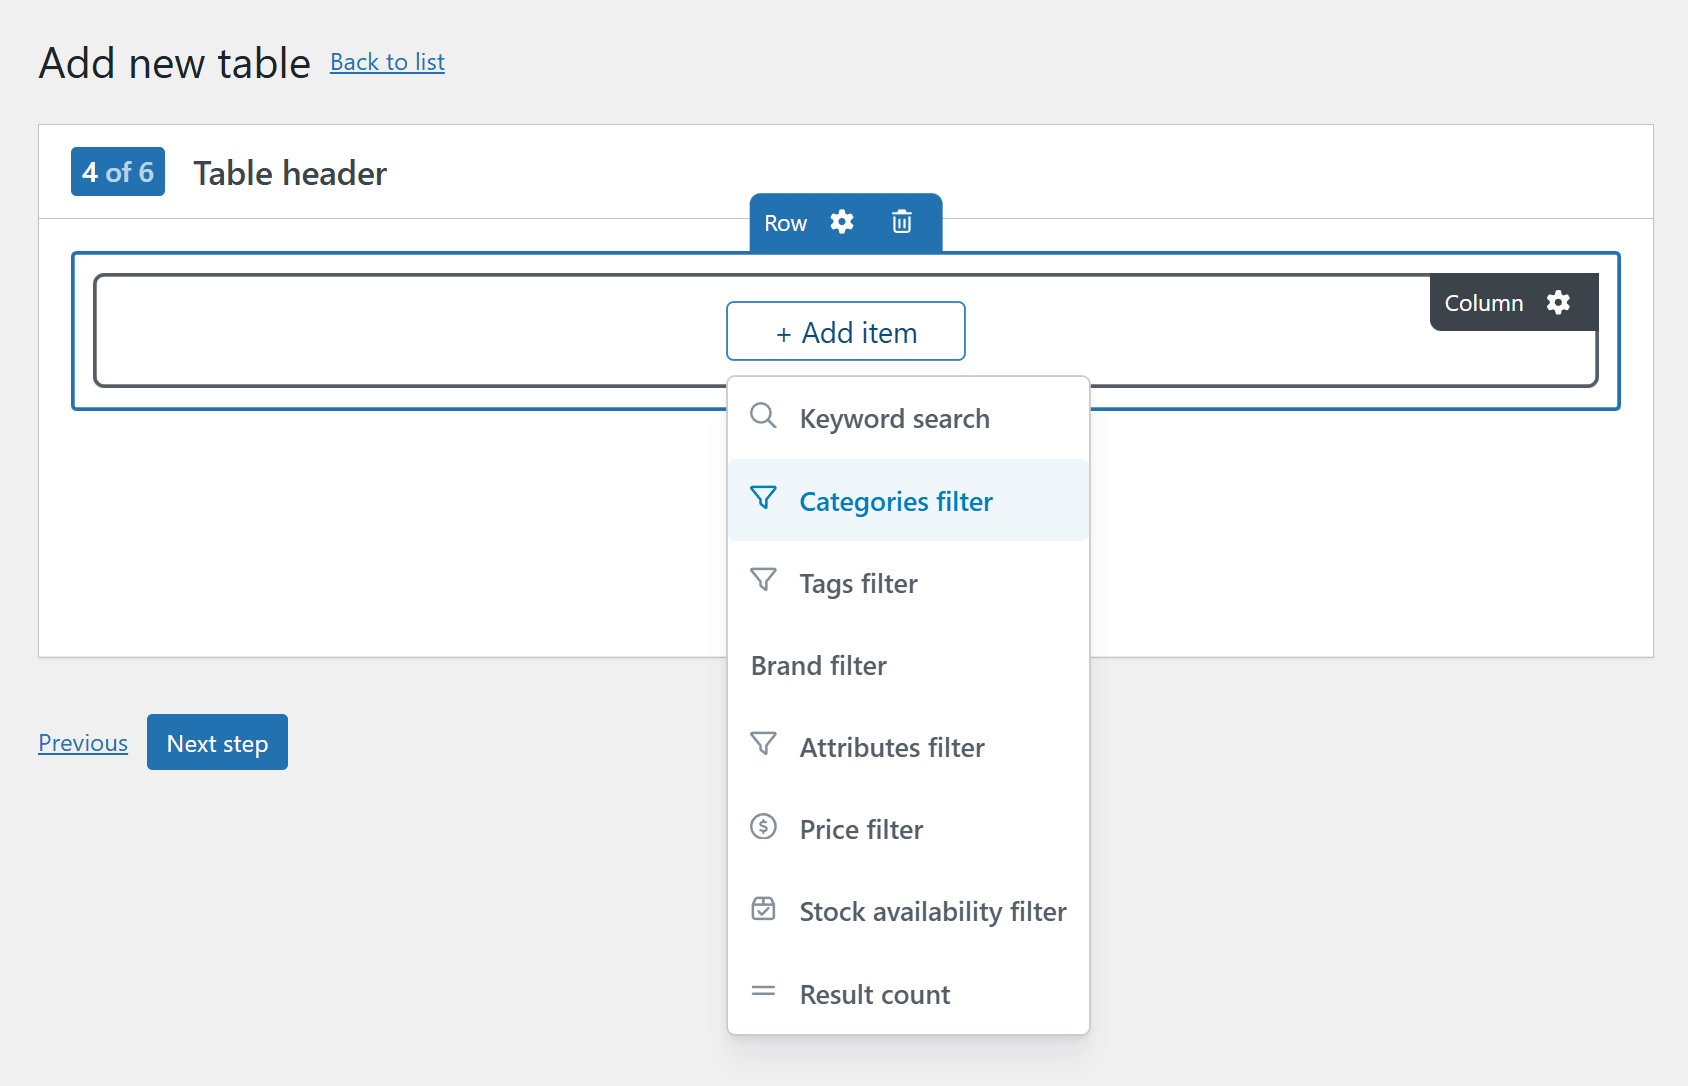
Task: Click the Previous link
Action: click(x=83, y=742)
